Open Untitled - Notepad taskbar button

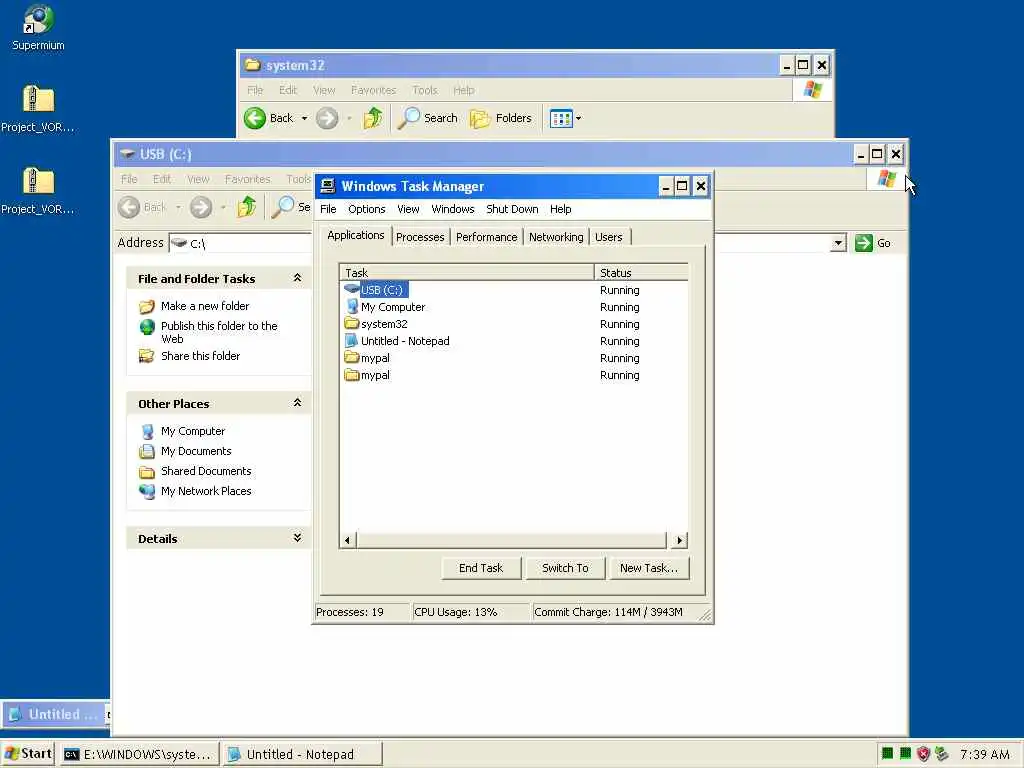[x=302, y=754]
